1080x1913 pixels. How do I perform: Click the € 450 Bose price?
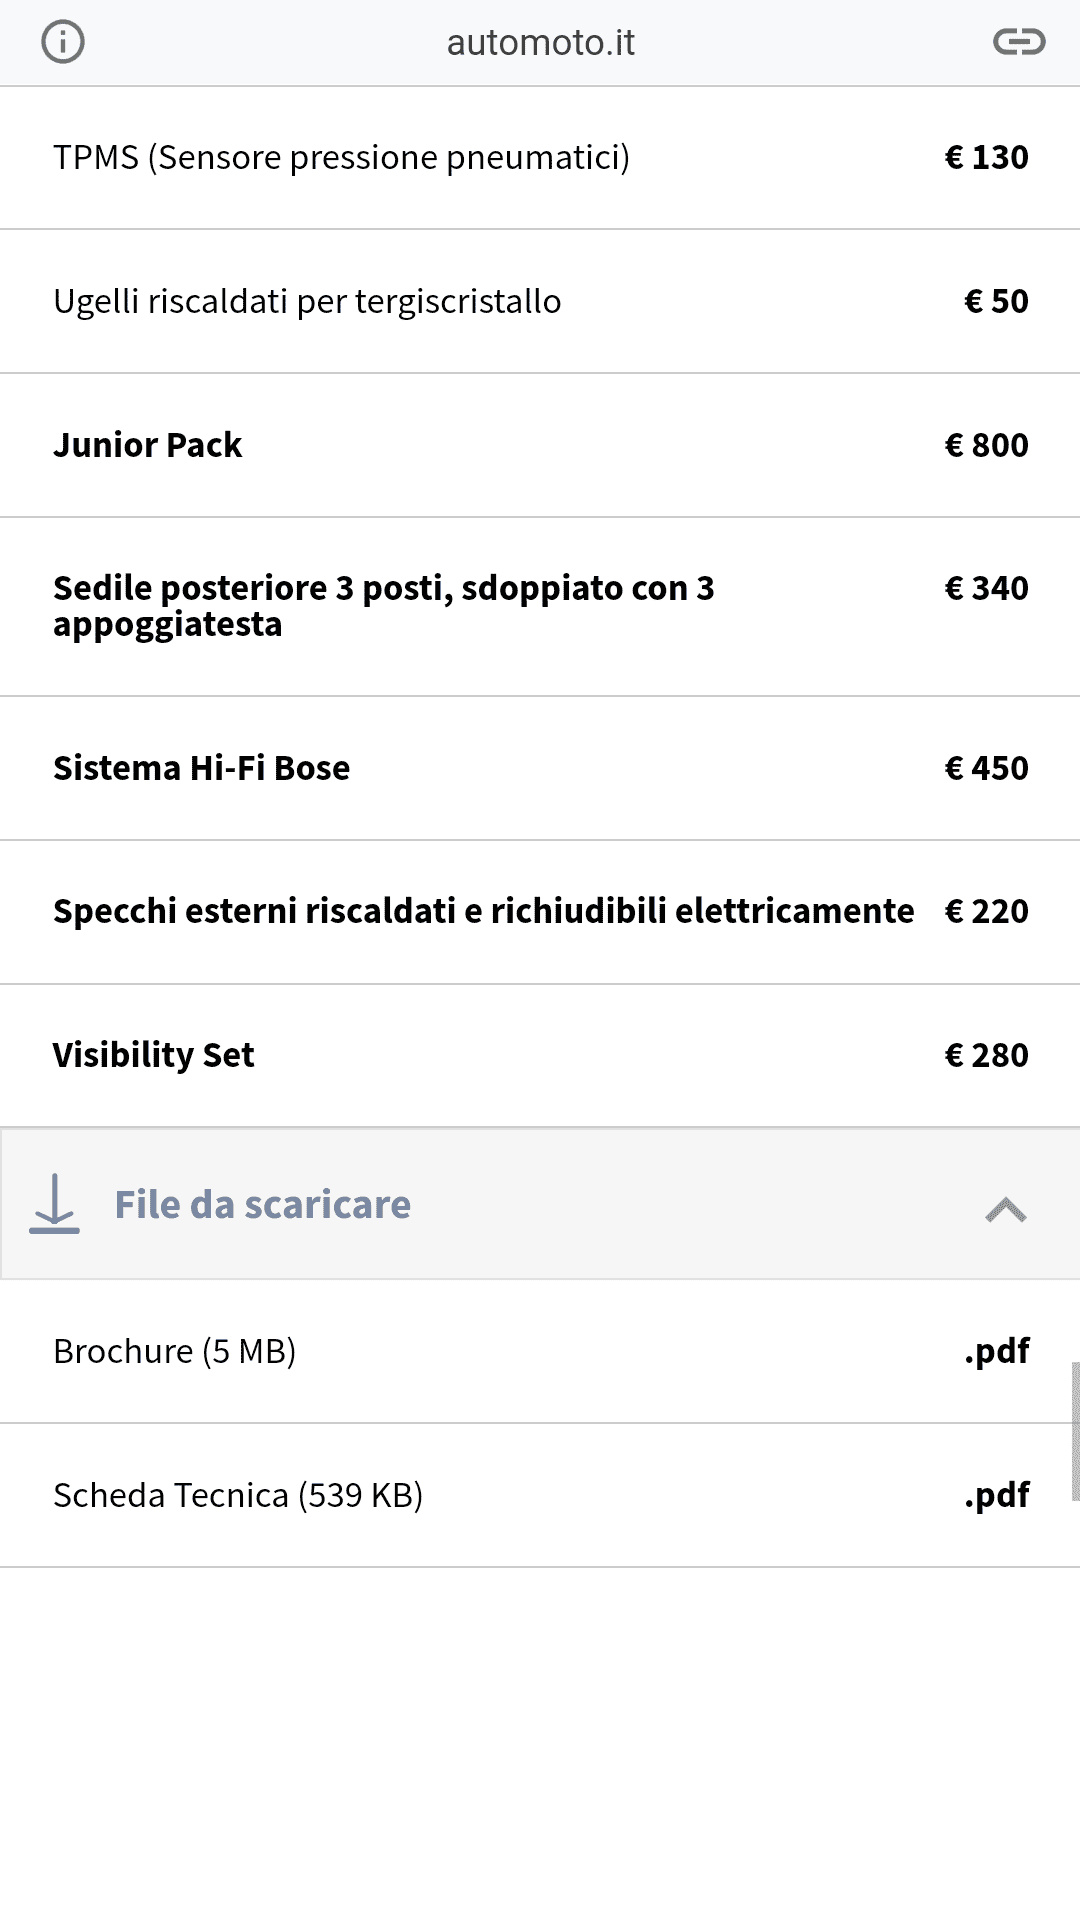986,768
